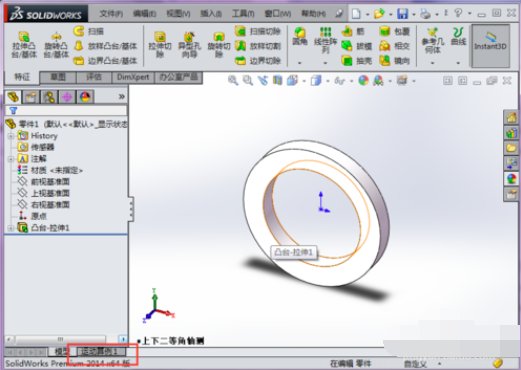Click the Shell (抽壳) tool
This screenshot has height=370, width=521.
pyautogui.click(x=357, y=61)
